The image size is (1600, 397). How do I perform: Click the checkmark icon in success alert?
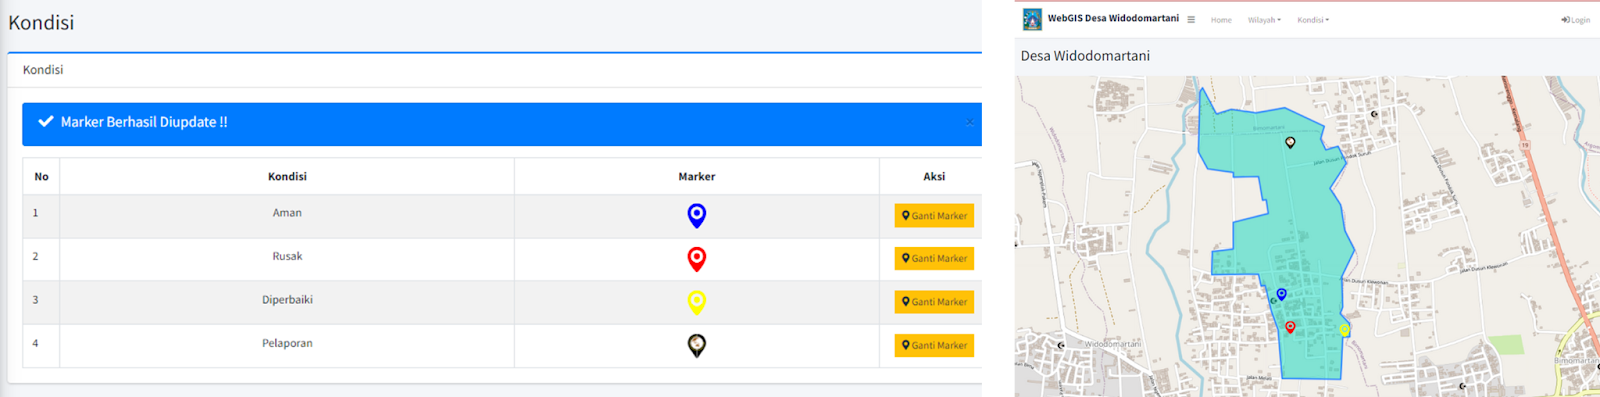click(x=45, y=121)
